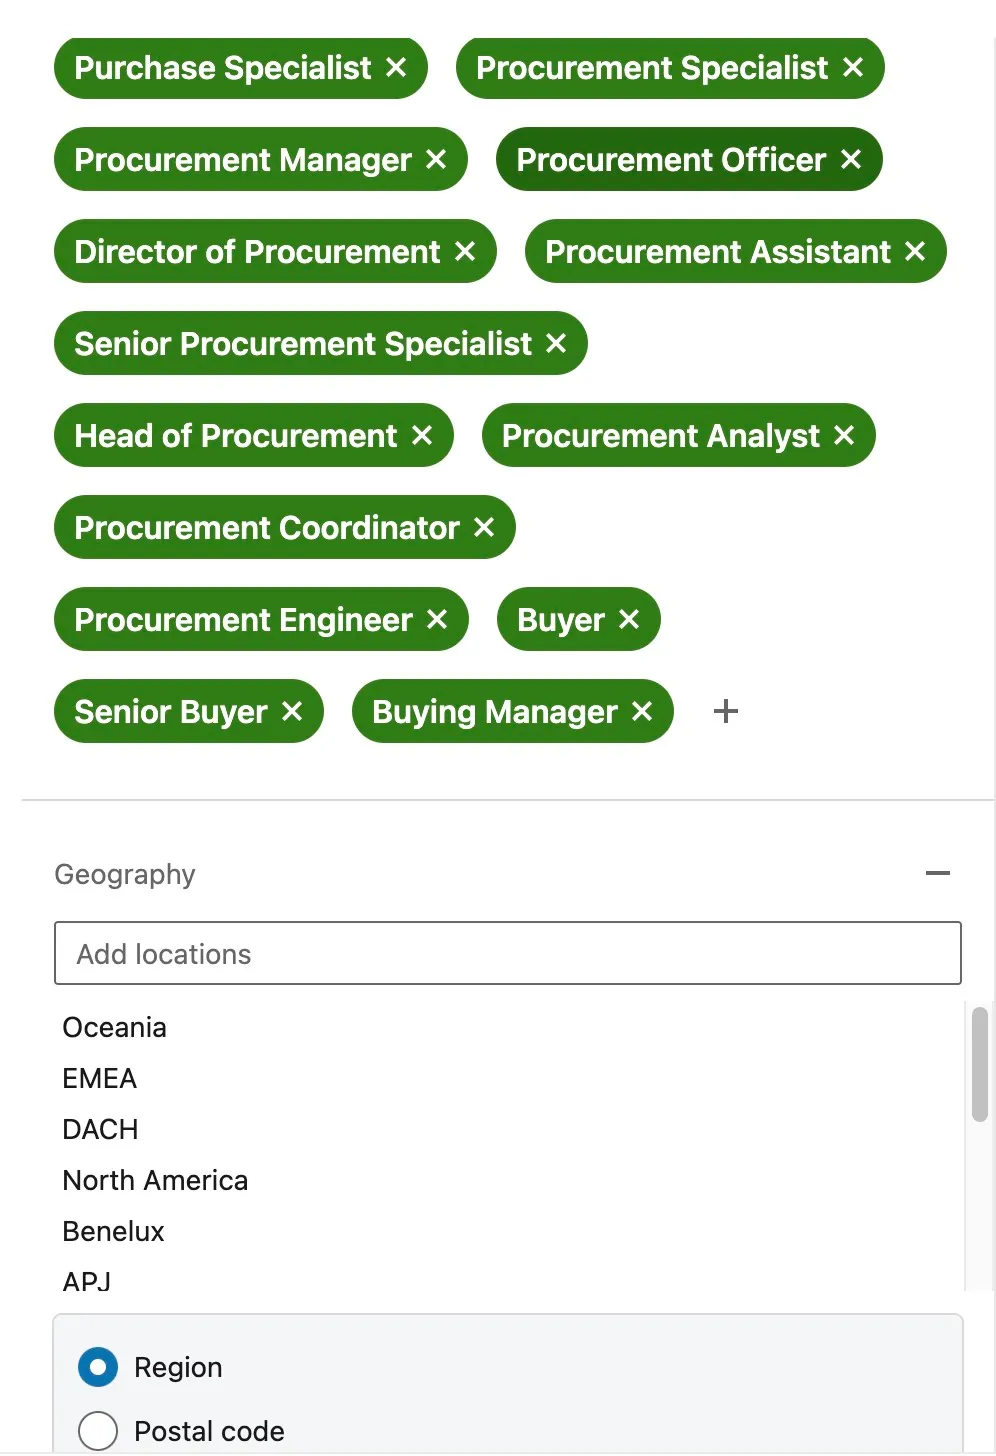
Task: Pick EMEA in the location suggestions
Action: tap(100, 1079)
